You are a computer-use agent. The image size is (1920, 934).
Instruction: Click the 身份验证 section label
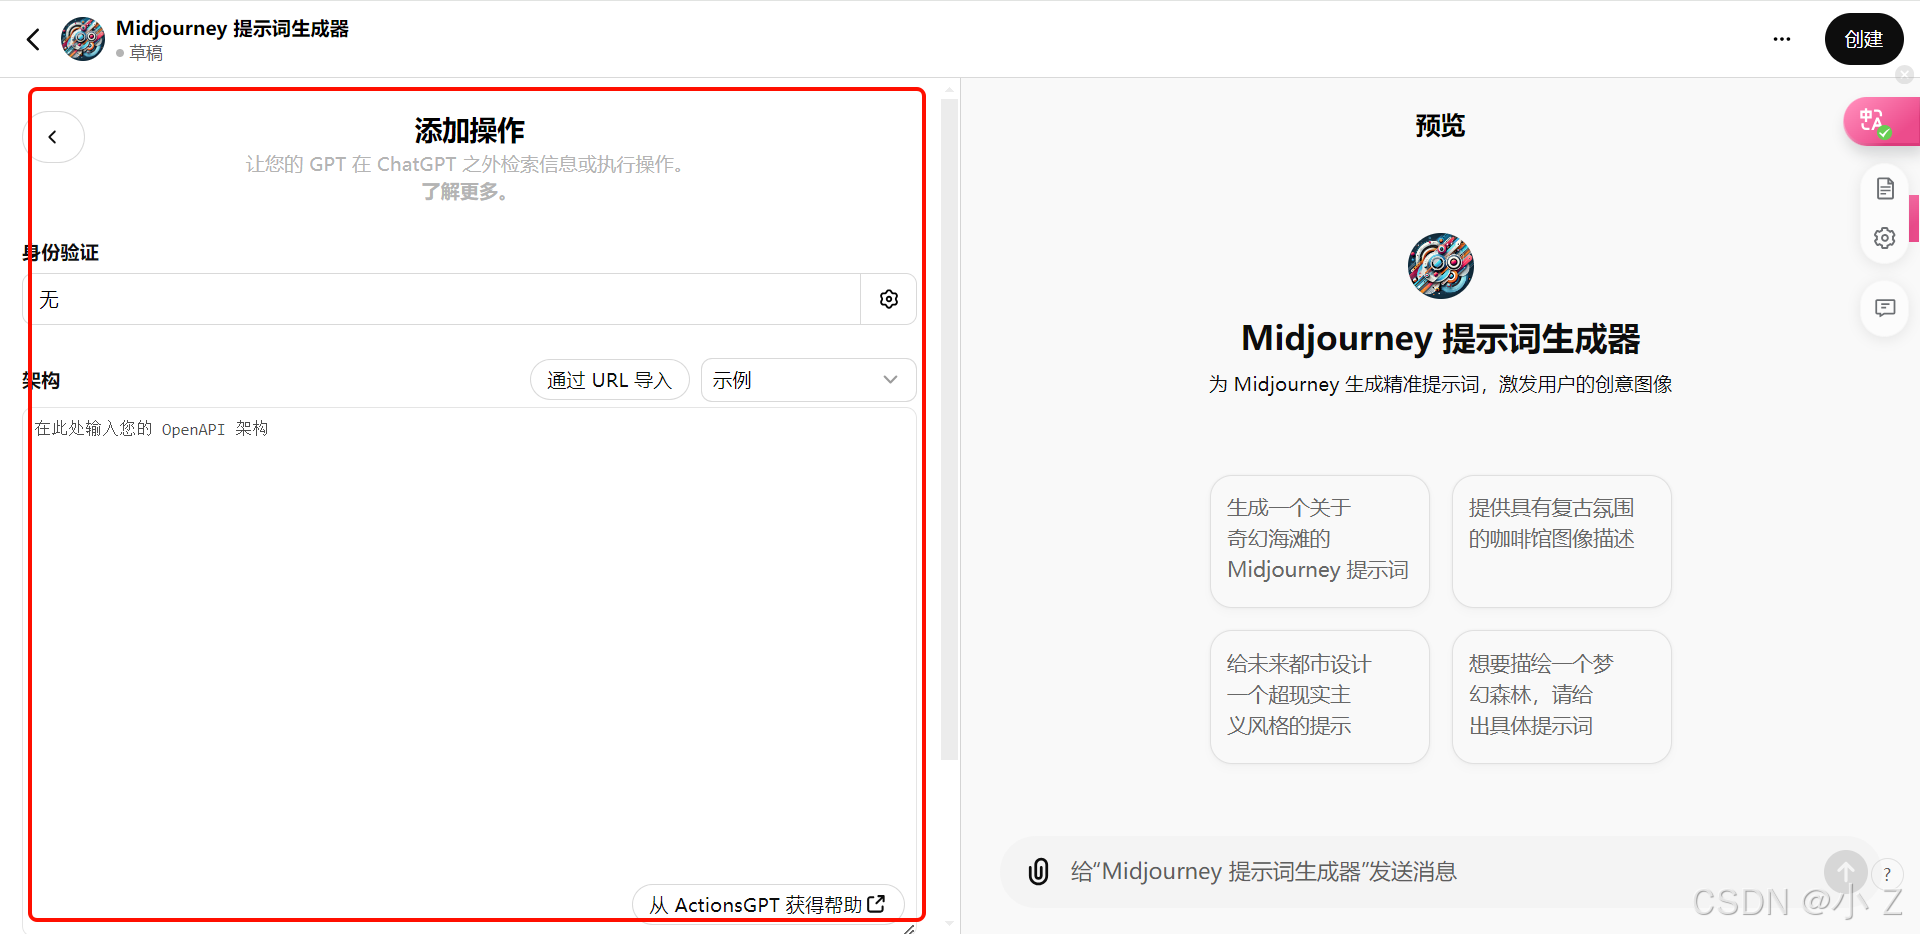[x=61, y=252]
